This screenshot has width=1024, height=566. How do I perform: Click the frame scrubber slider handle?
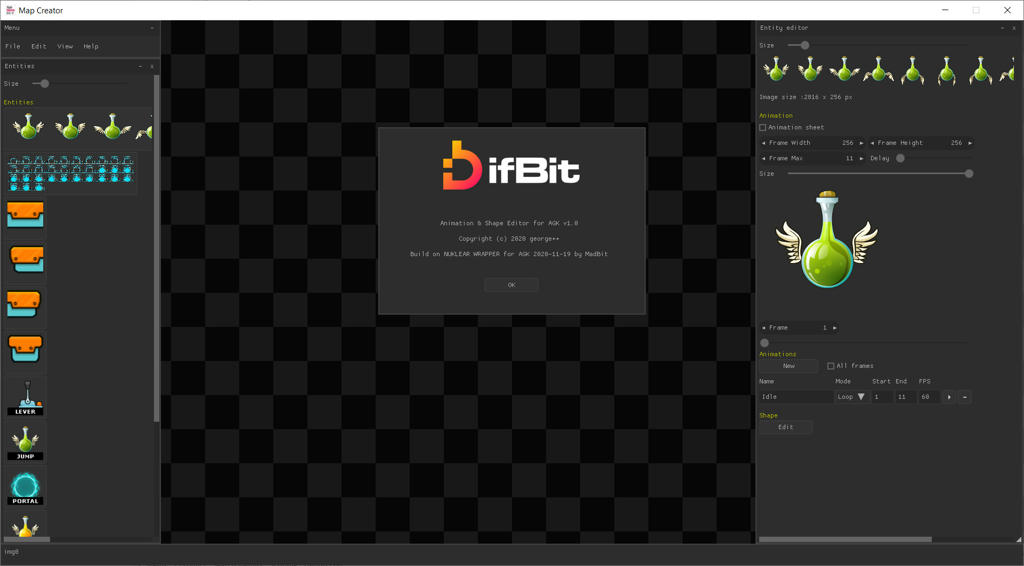(765, 343)
